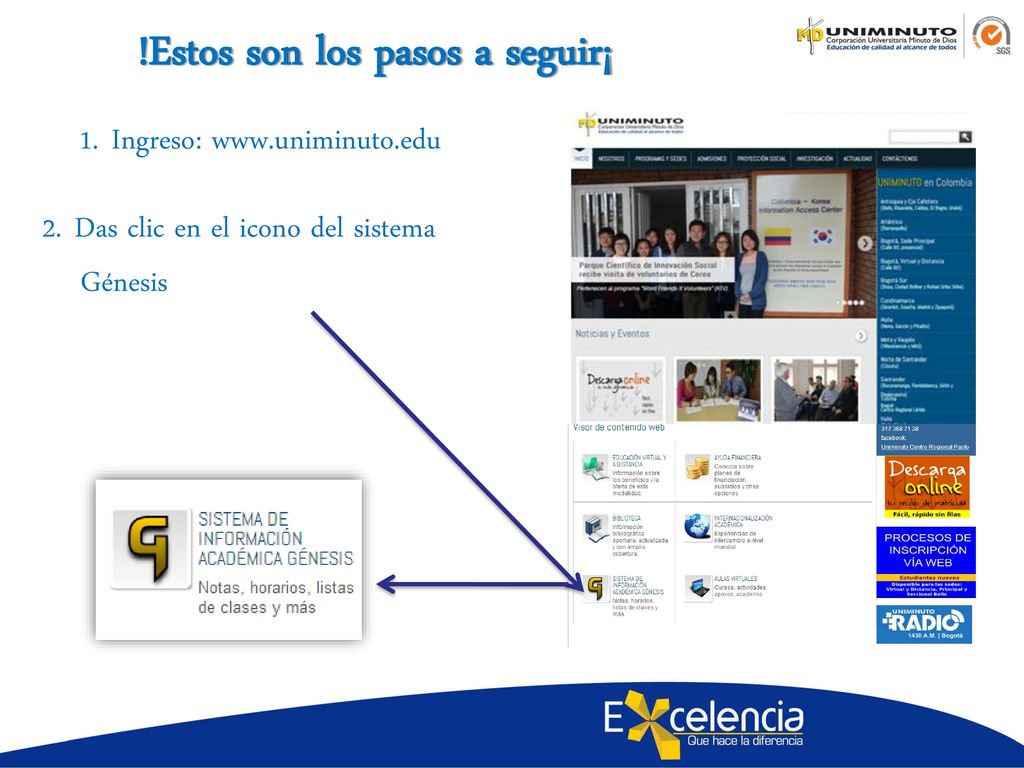
Task: Click the Internacionalización Académica title link
Action: [743, 520]
